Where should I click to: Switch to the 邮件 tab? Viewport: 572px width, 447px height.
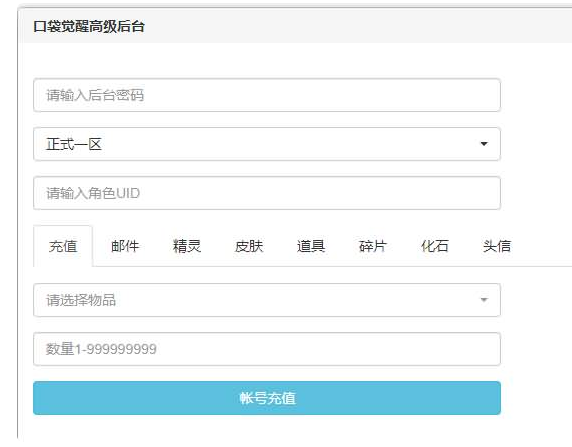click(x=125, y=246)
